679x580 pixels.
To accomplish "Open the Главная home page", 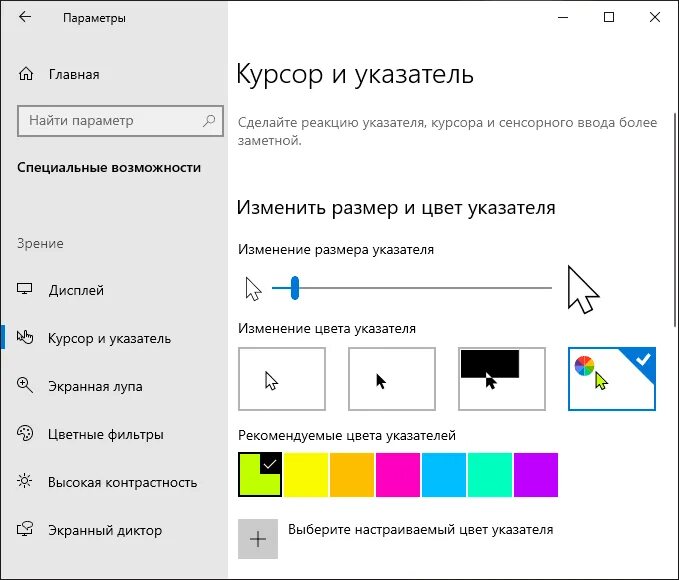I will [114, 75].
